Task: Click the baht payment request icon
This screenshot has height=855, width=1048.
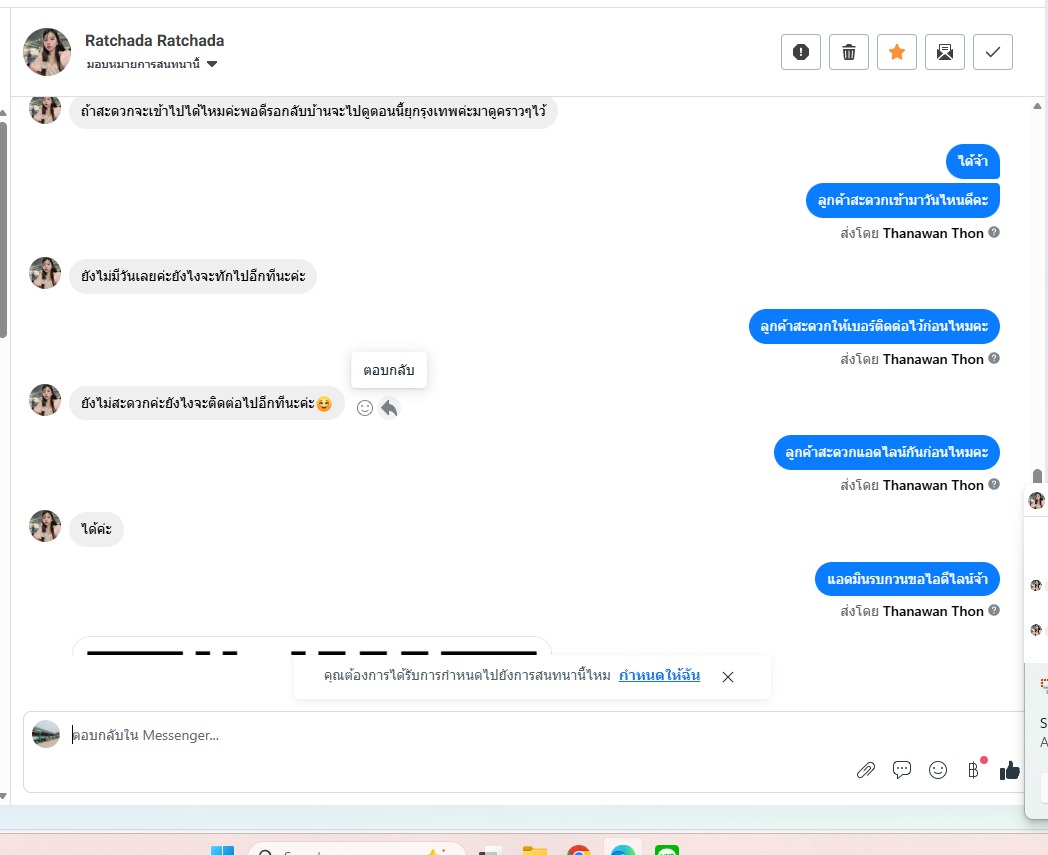Action: click(974, 770)
